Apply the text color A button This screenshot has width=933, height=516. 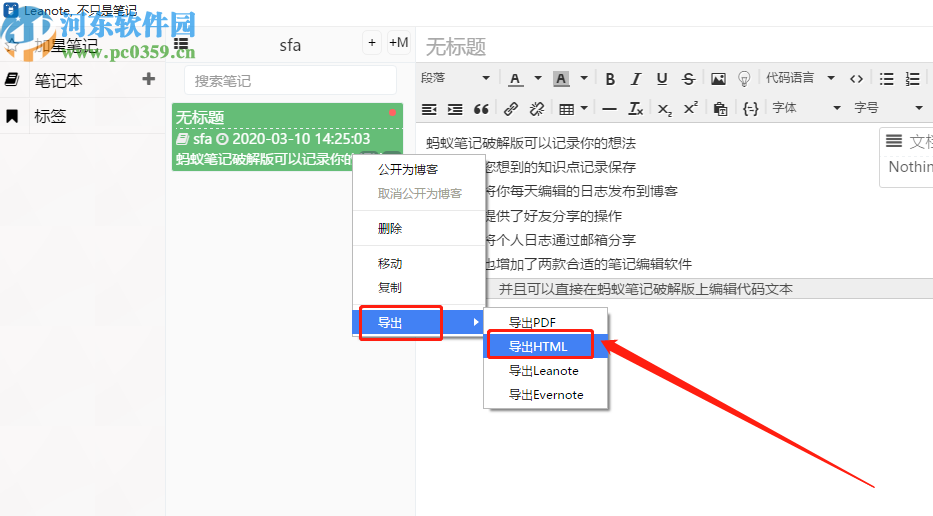[516, 79]
